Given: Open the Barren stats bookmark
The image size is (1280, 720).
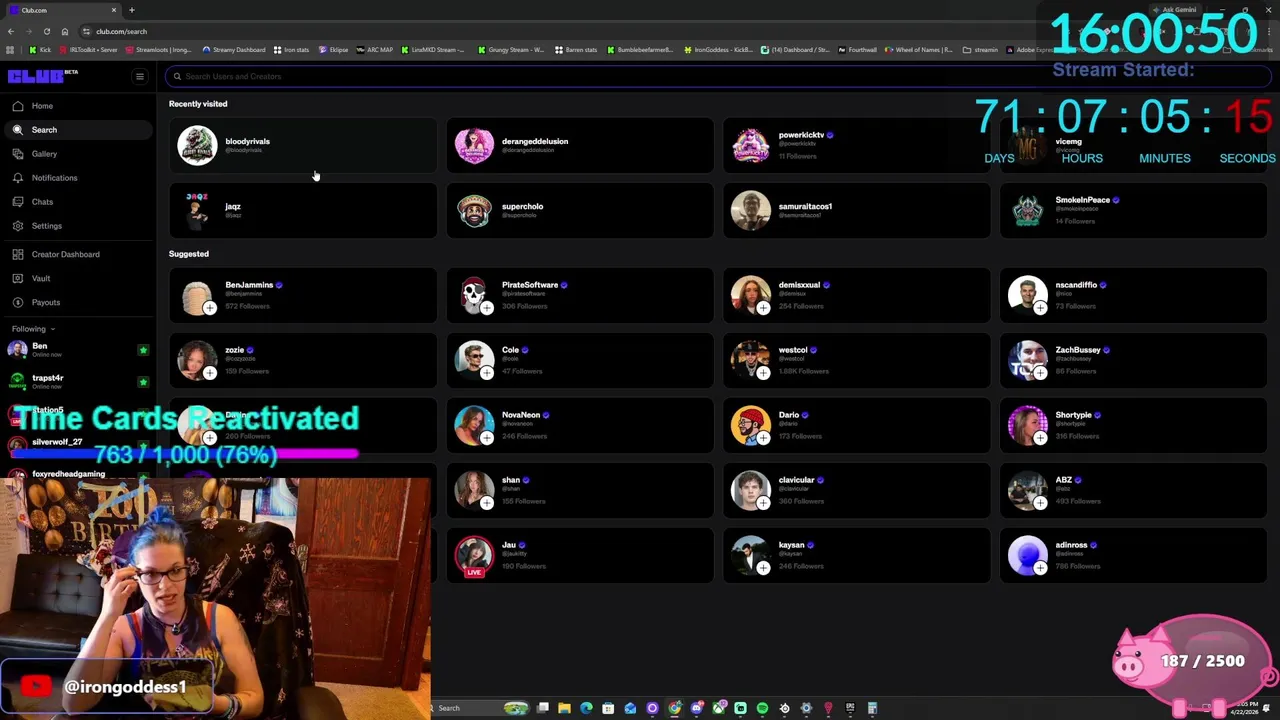Looking at the screenshot, I should (x=577, y=50).
